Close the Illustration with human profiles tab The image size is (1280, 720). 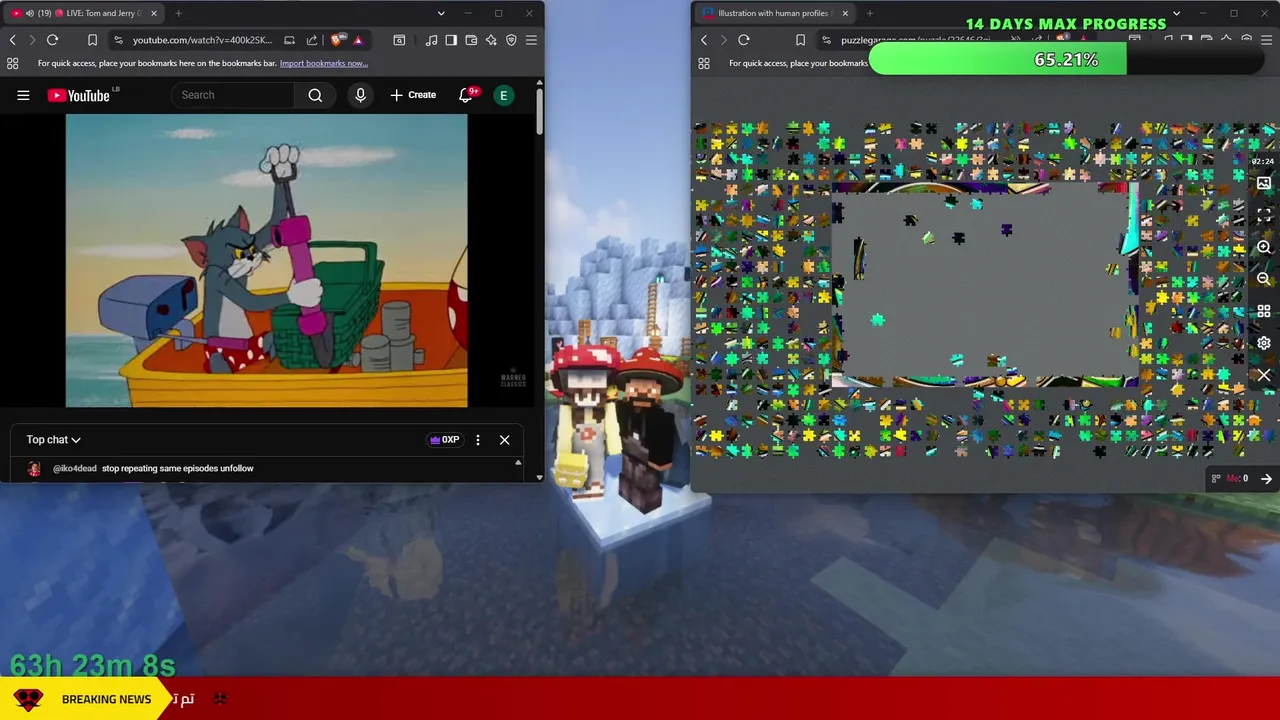coord(845,13)
